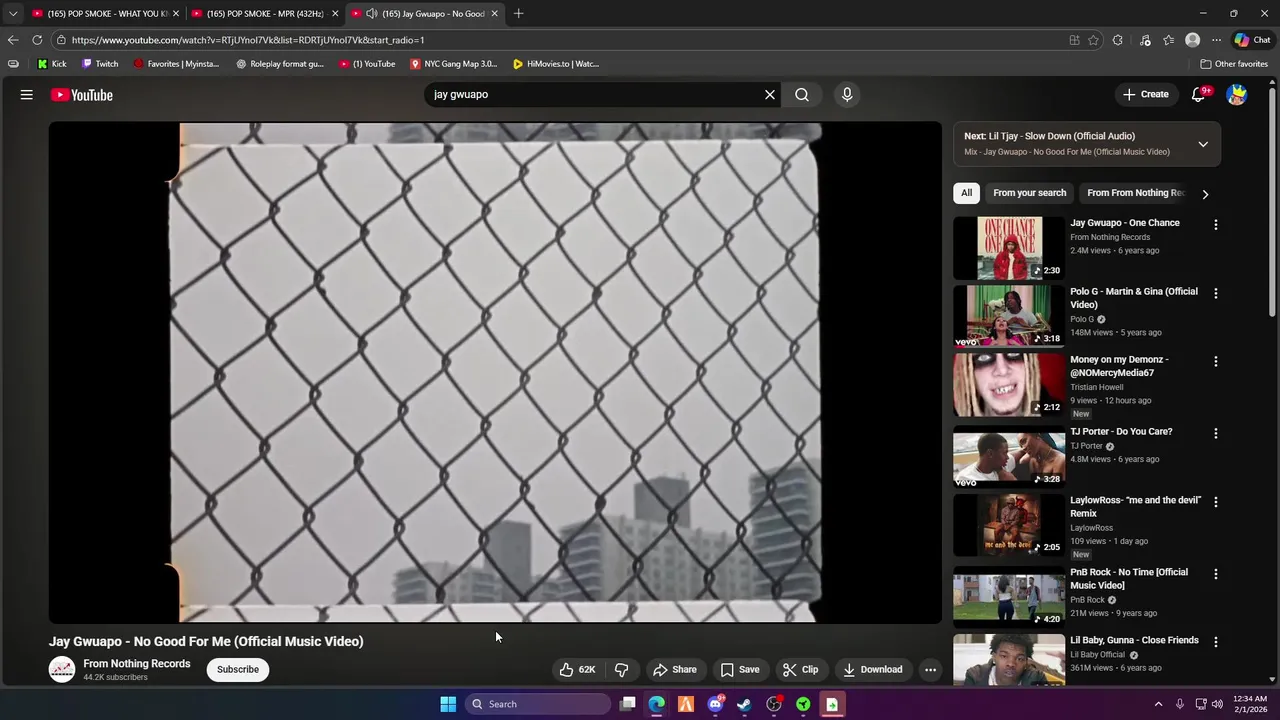Open browser extensions puzzle icon
This screenshot has width=1280, height=720.
click(x=1118, y=40)
